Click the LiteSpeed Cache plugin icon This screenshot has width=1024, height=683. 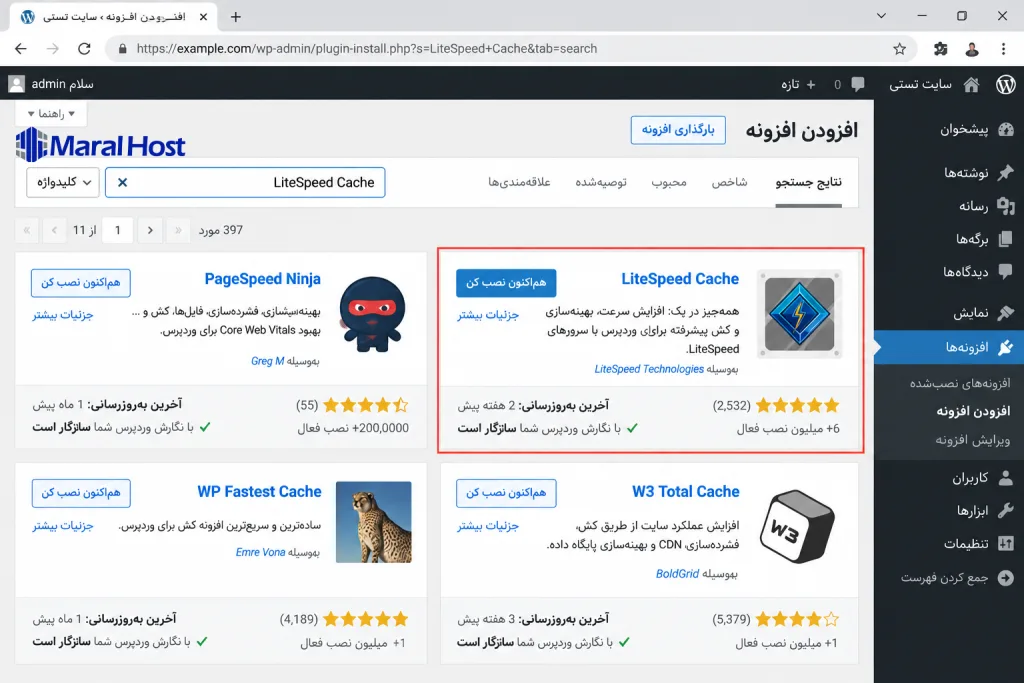(799, 314)
